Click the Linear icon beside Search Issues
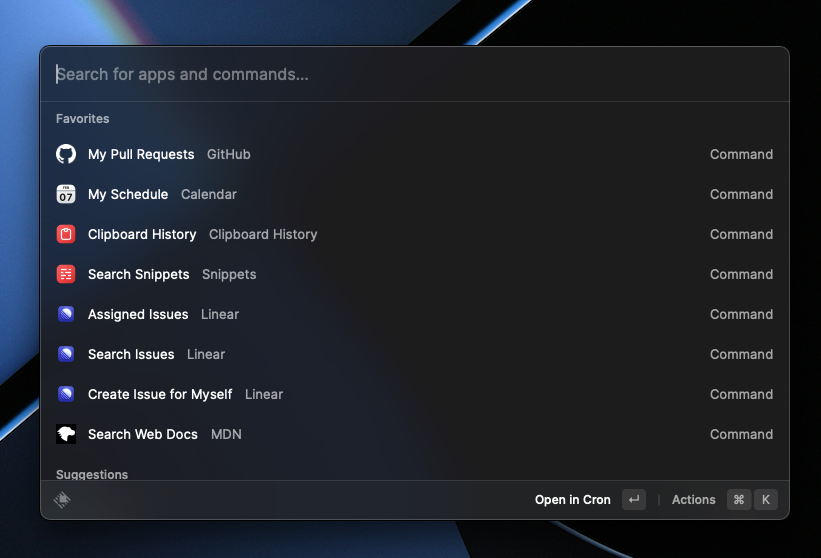This screenshot has width=821, height=558. point(66,354)
